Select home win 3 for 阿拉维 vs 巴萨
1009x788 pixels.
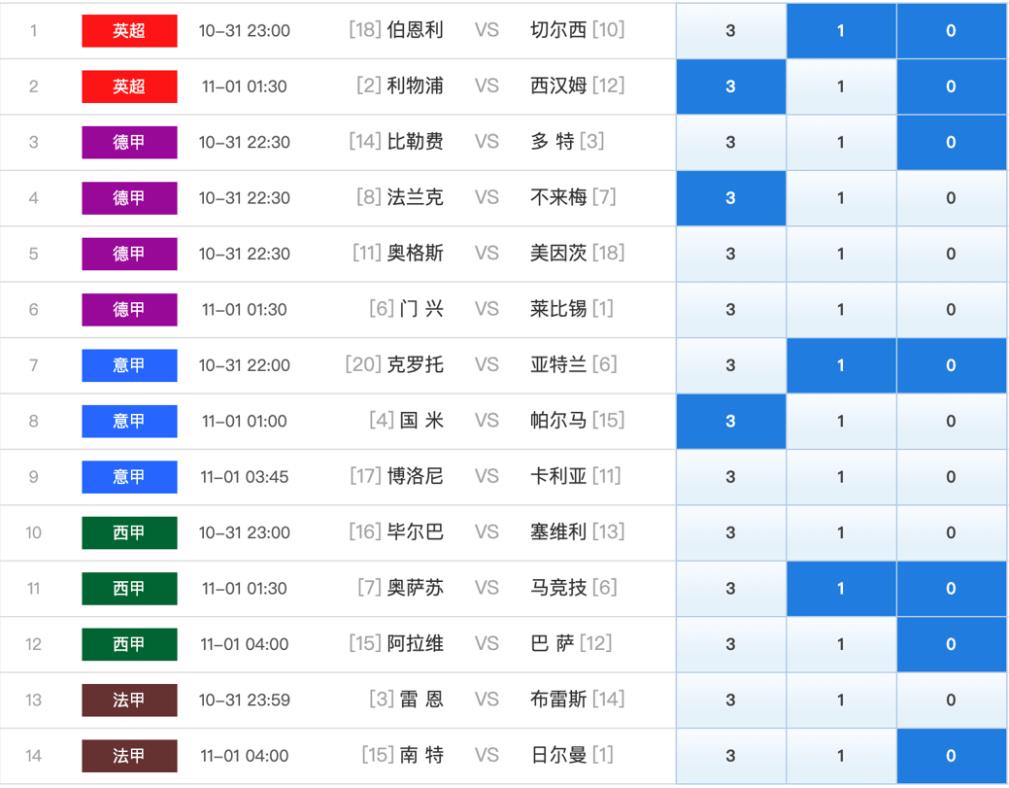tap(731, 645)
